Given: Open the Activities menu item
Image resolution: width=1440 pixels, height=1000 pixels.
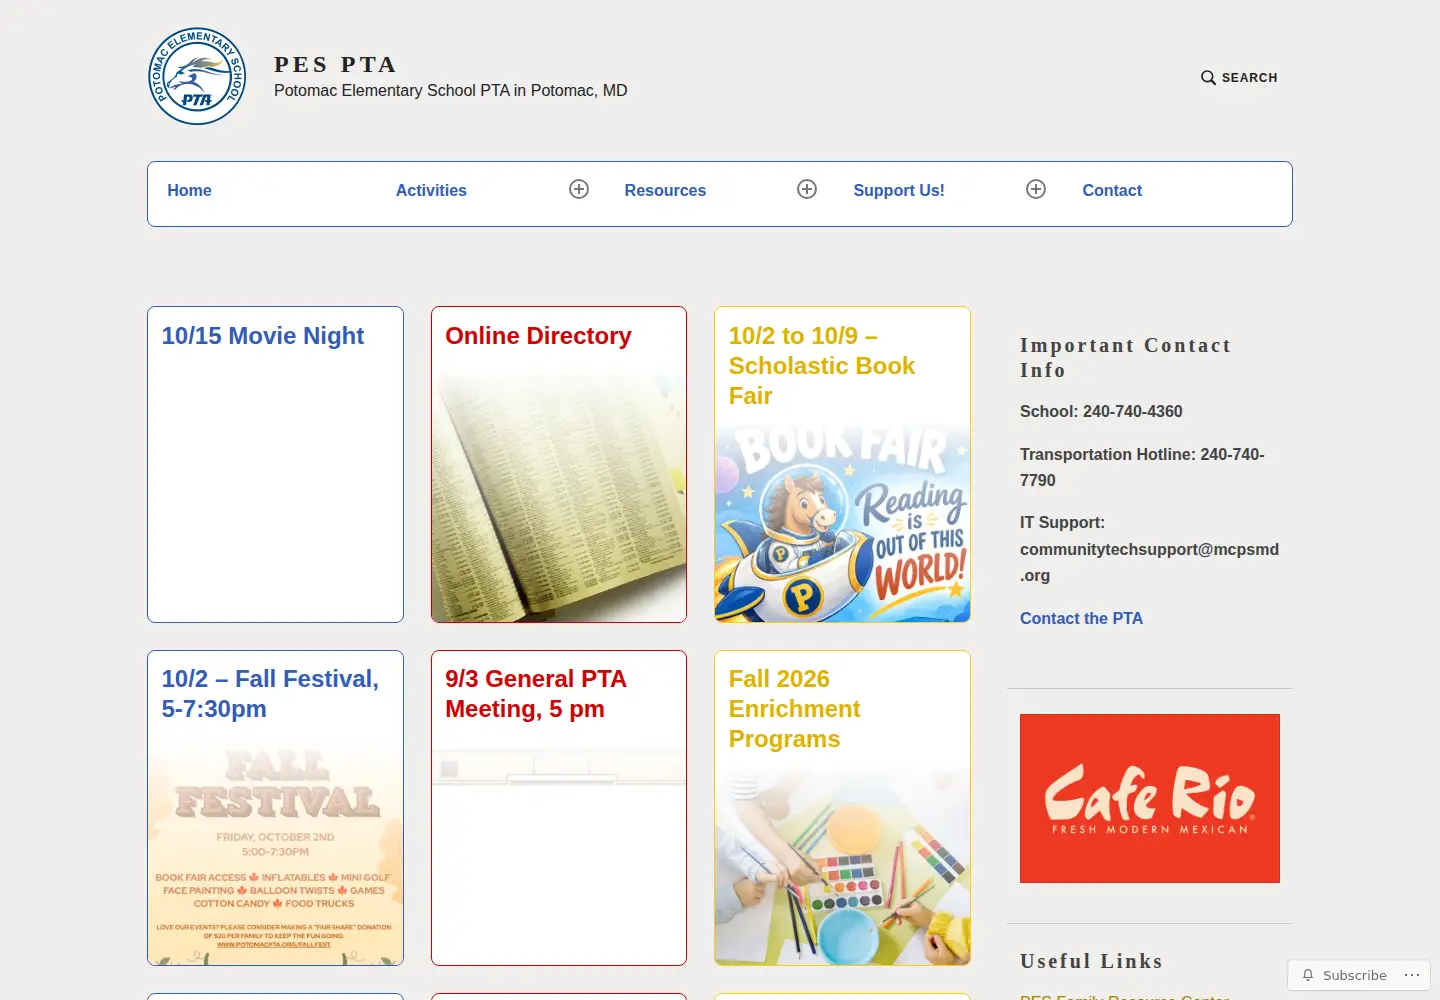Looking at the screenshot, I should click(x=431, y=190).
